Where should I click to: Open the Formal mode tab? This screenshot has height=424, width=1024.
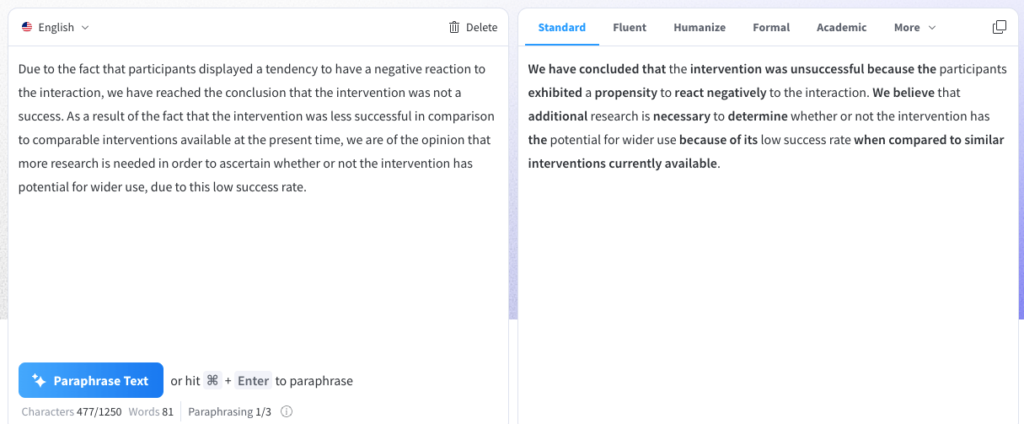coord(771,28)
